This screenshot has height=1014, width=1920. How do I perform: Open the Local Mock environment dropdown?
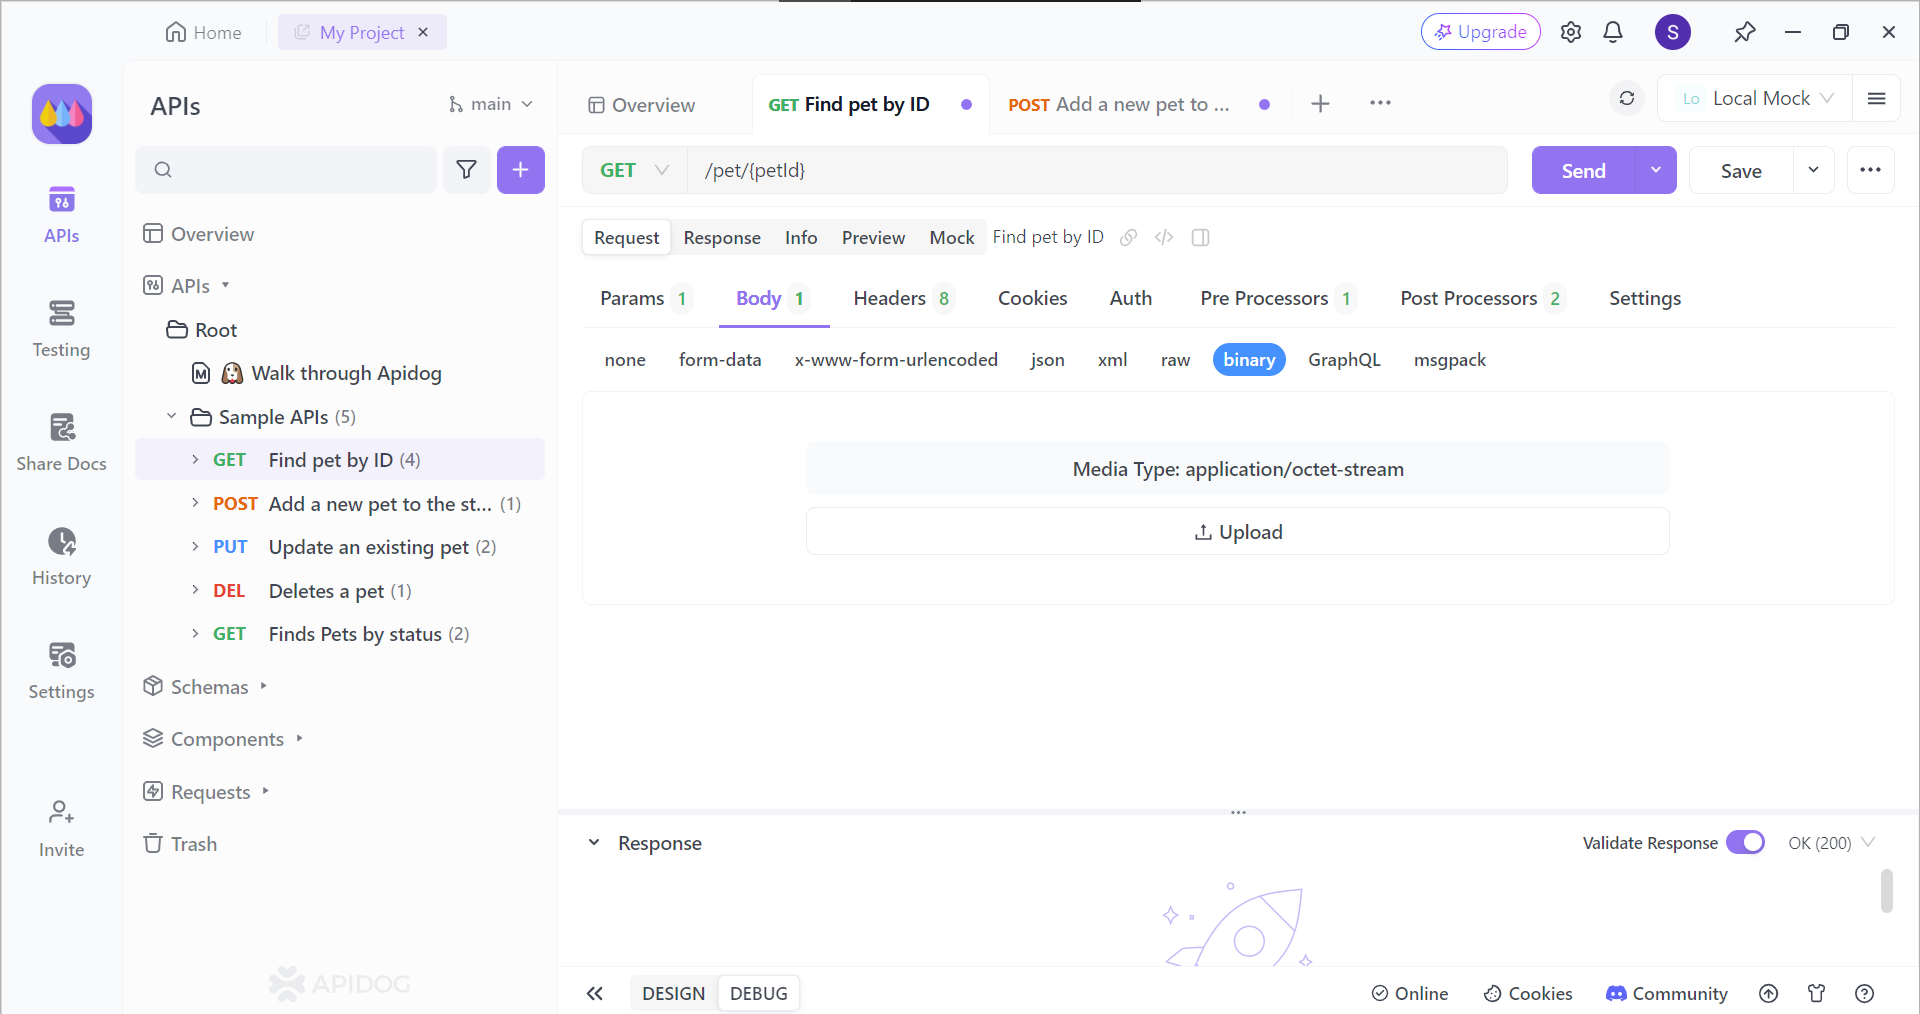click(x=1757, y=98)
